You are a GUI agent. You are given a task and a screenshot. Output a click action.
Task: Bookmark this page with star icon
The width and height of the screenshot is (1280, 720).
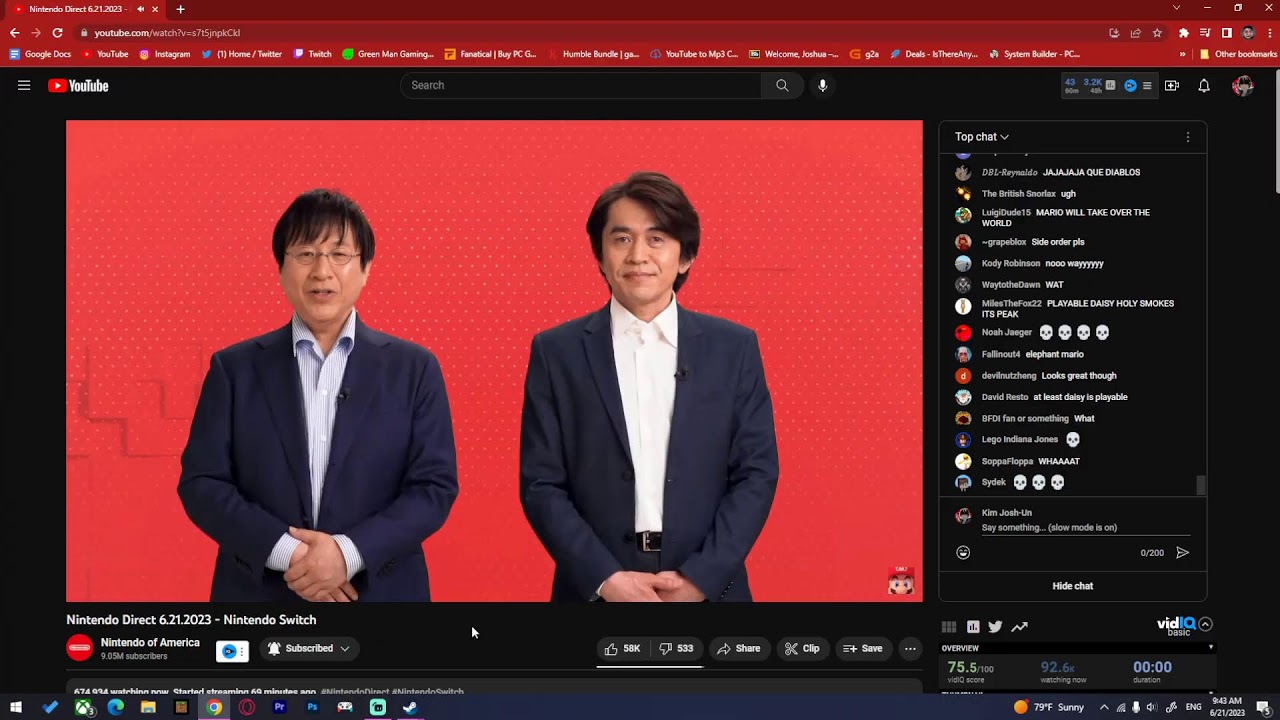[1157, 33]
